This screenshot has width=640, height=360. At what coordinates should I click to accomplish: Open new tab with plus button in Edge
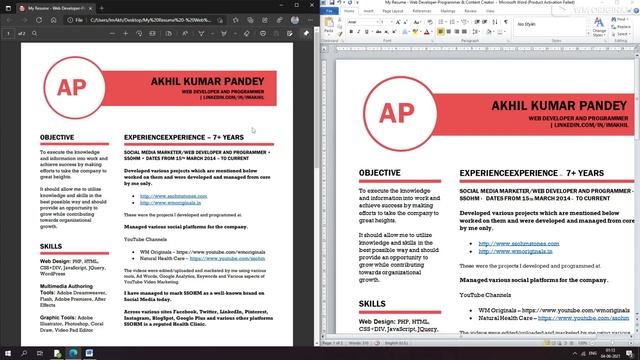102,8
